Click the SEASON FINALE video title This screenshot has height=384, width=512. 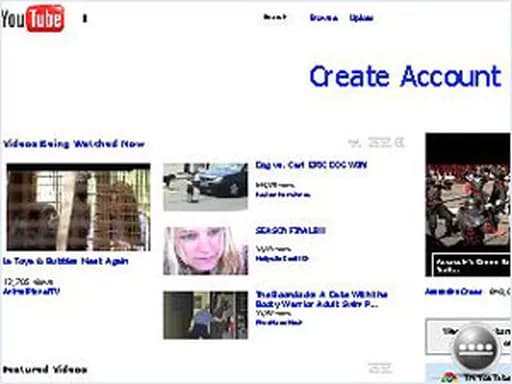pos(290,230)
